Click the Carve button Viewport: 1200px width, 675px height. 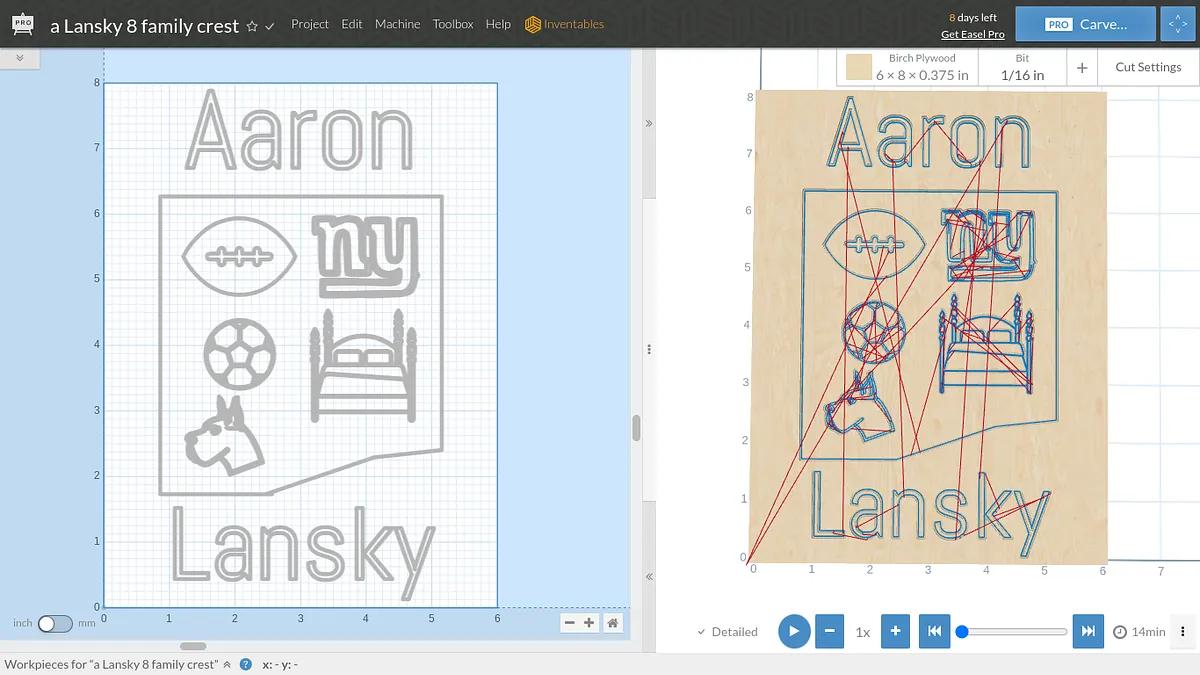(1086, 24)
